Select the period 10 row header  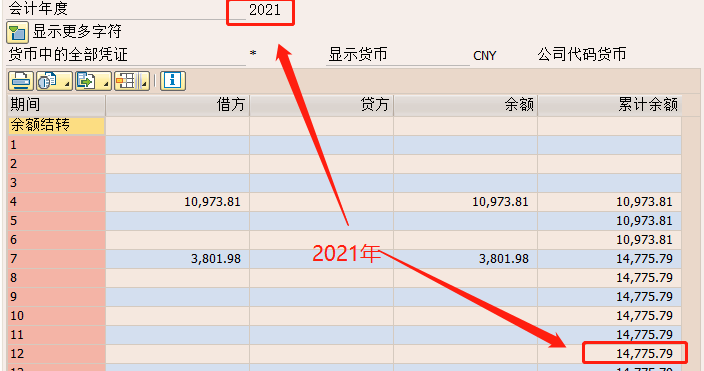(57, 316)
